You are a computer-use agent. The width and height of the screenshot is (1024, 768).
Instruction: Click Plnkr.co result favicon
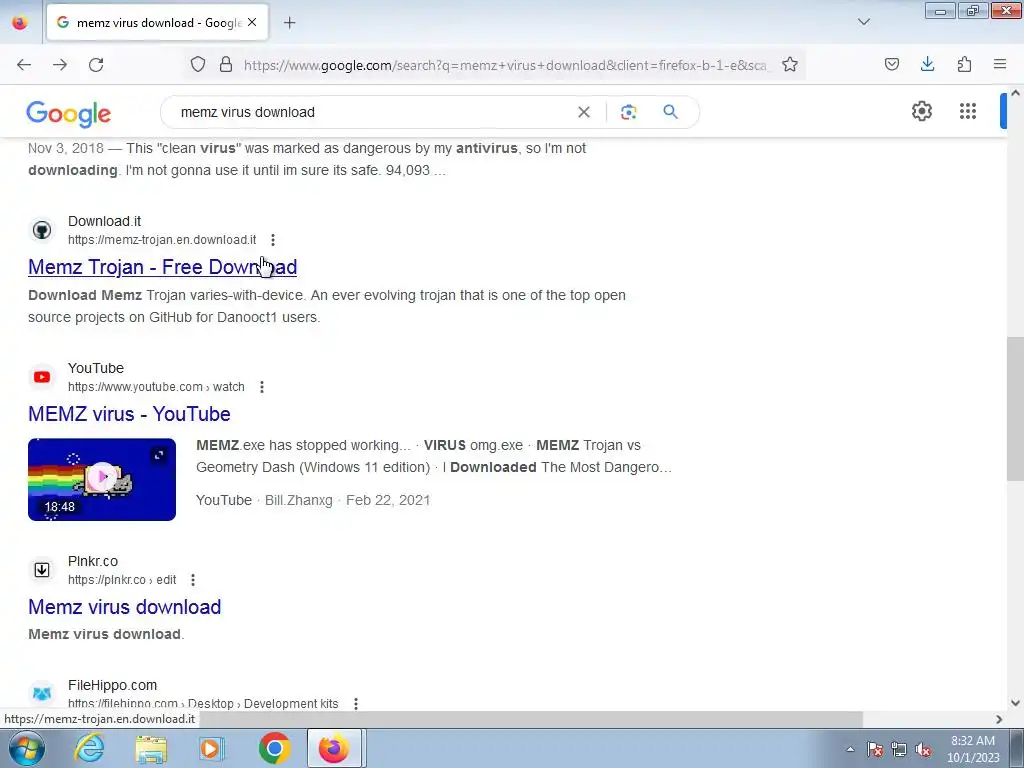coord(42,569)
